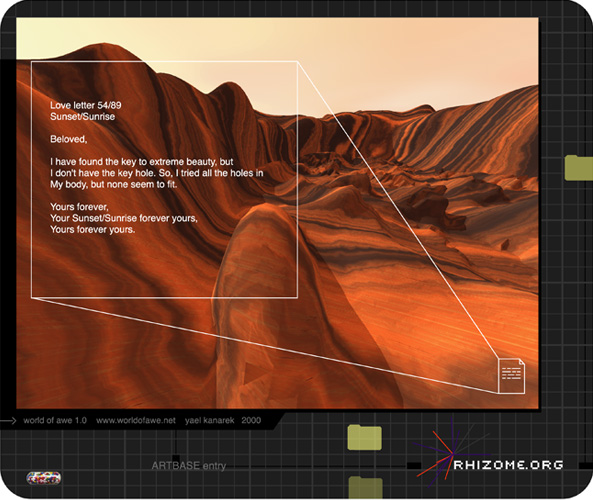This screenshot has height=500, width=593.
Task: Click 'Your Sunset/Sunrise forever yours,' line
Action: pos(124,218)
